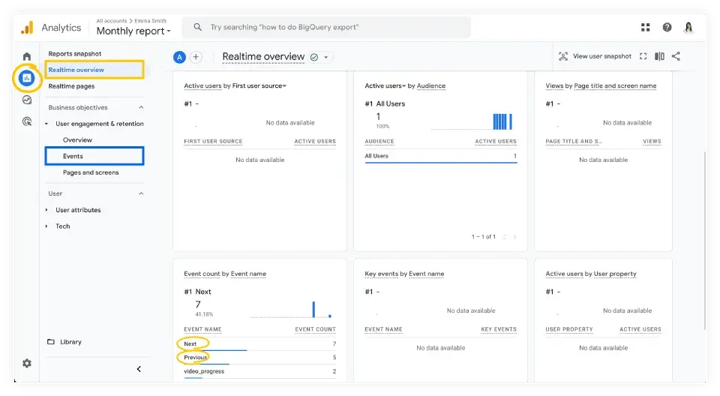Select the 'video_progress' event row
The height and width of the screenshot is (396, 720).
(259, 371)
